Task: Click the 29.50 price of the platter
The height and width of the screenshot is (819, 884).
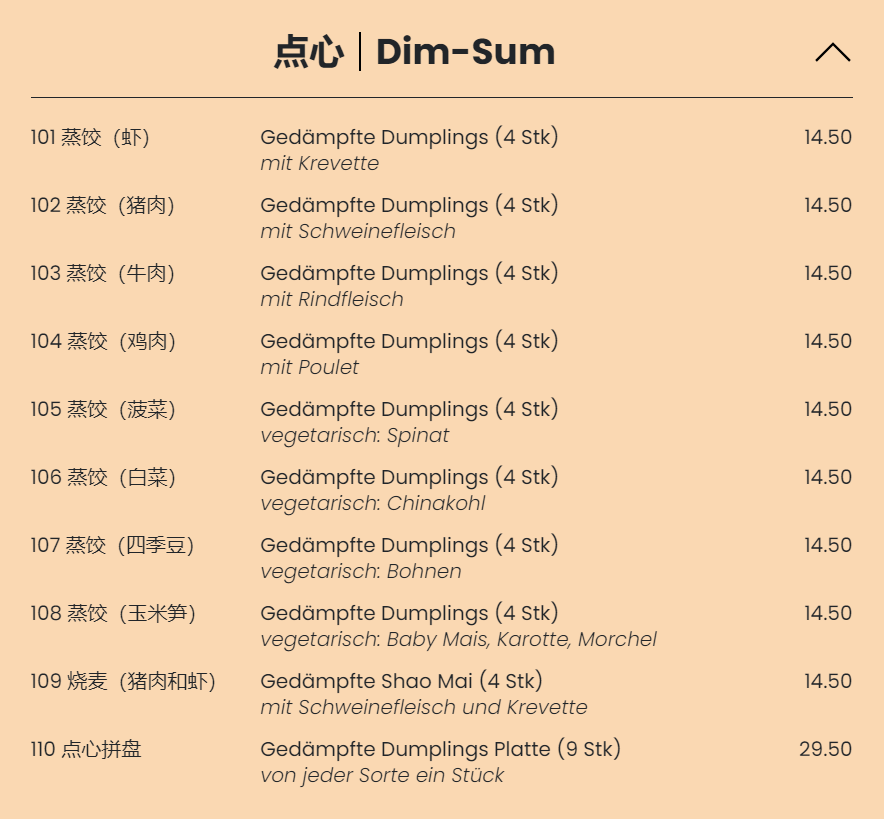Action: [825, 750]
